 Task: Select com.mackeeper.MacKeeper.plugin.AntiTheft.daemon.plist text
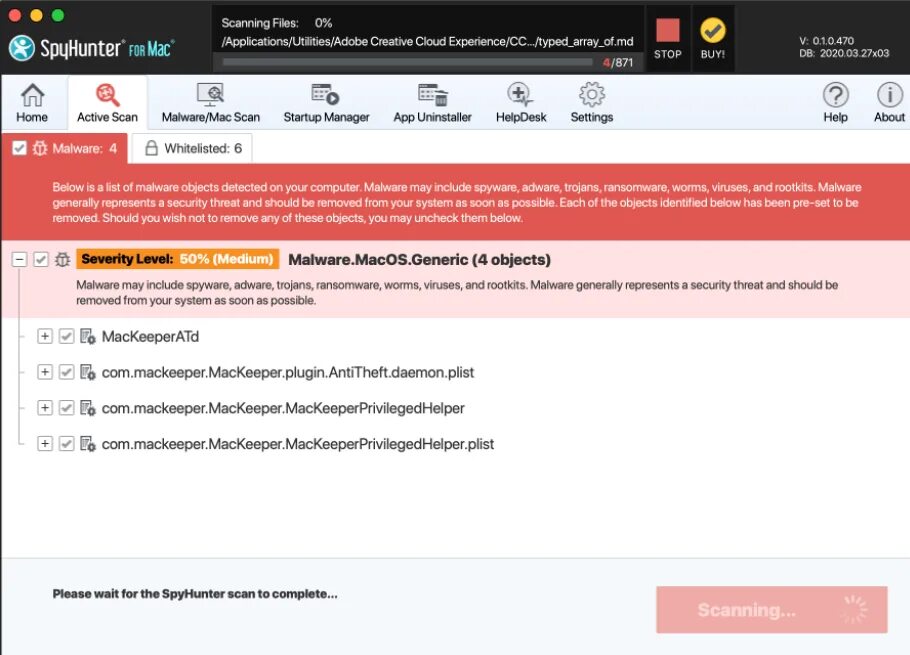coord(288,372)
